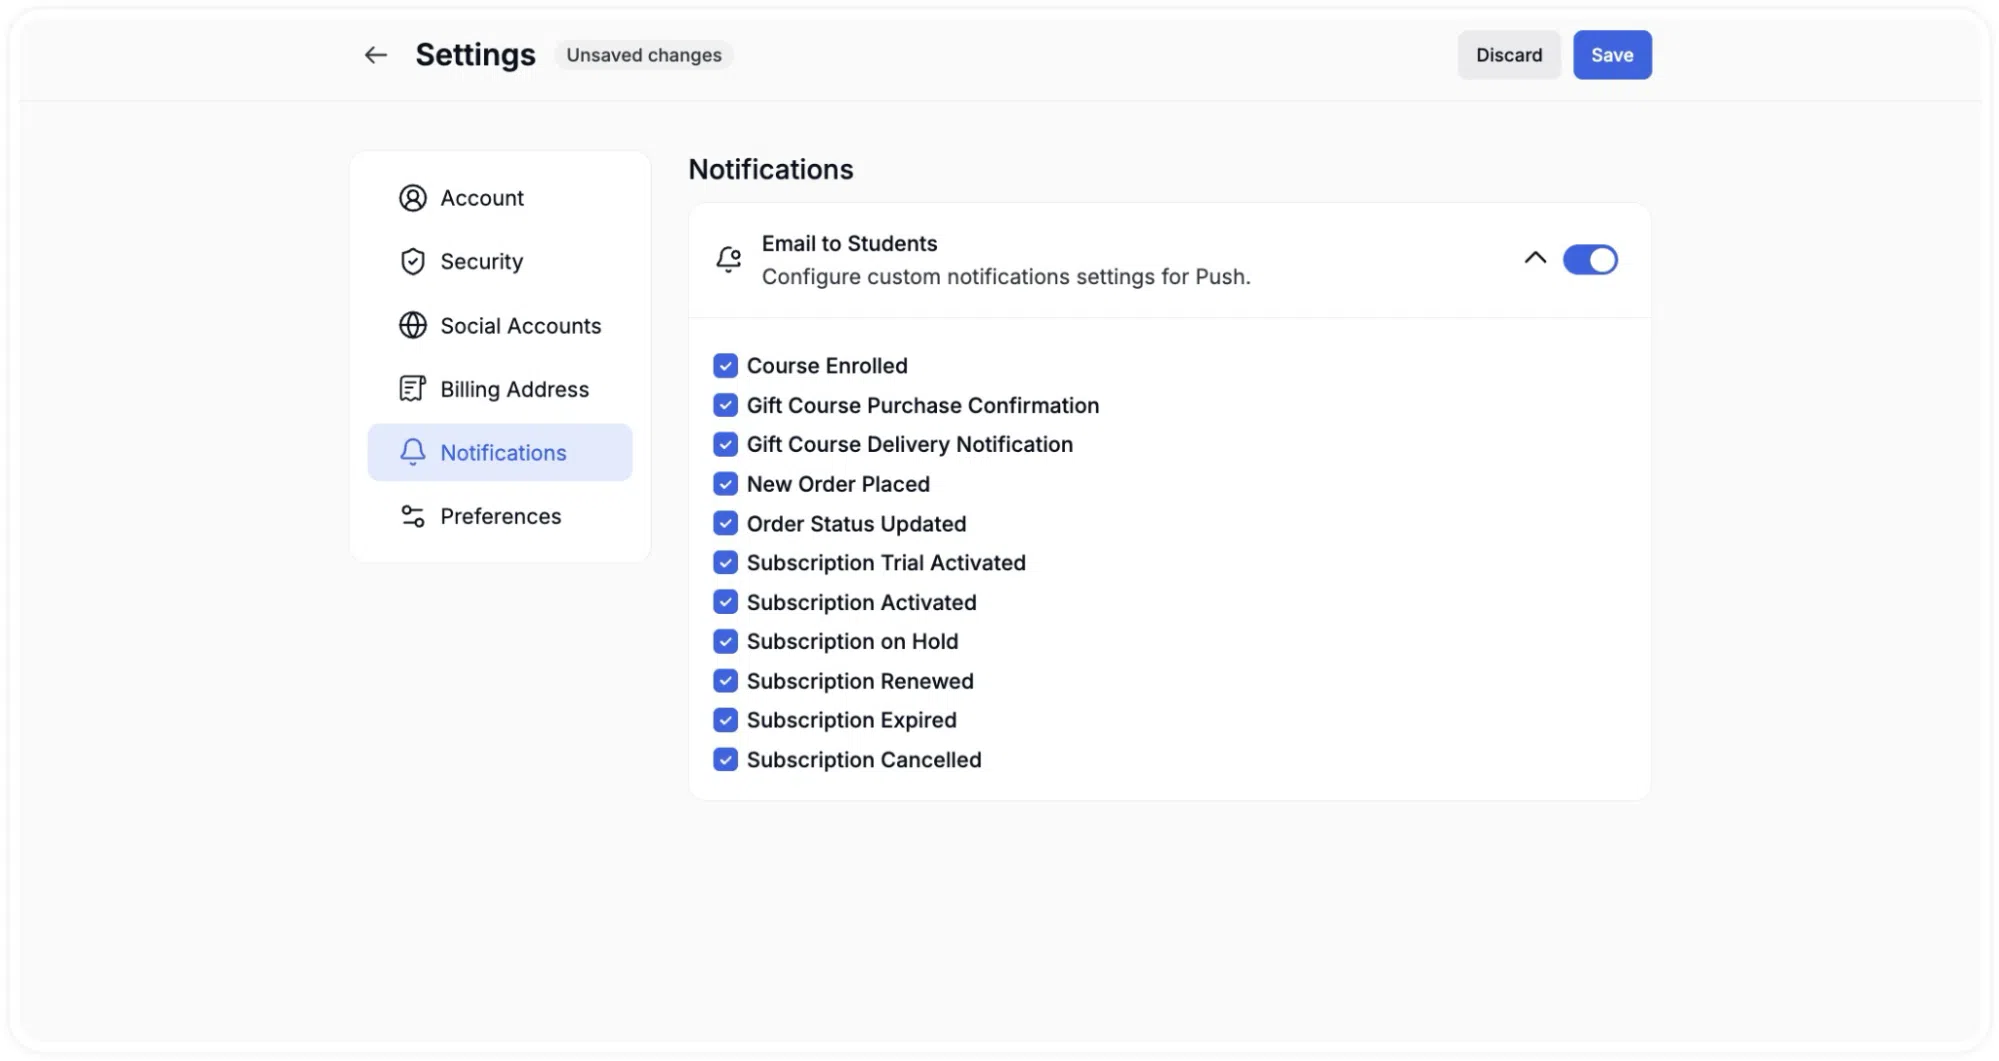Select Billing Address in sidebar
This screenshot has height=1061, width=1999.
coord(500,389)
